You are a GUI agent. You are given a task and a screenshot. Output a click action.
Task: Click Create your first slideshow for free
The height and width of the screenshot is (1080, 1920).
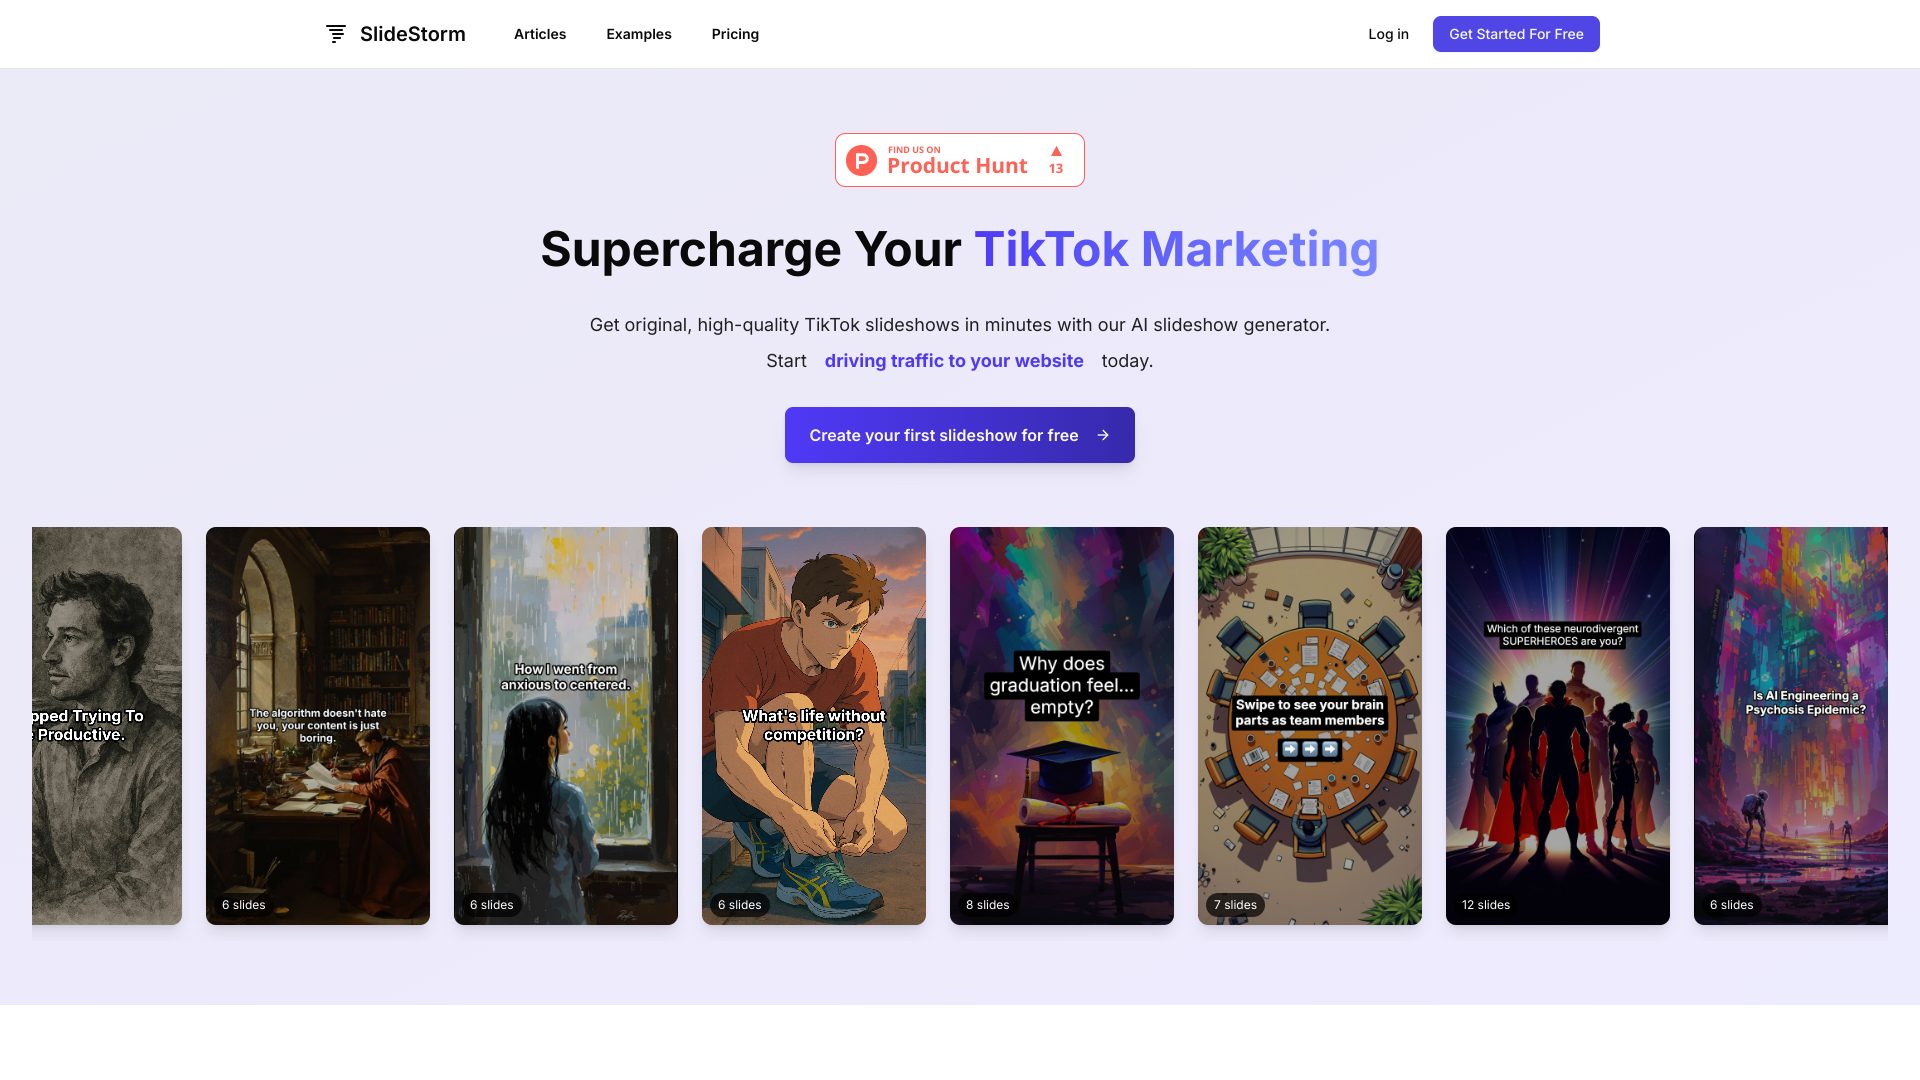click(x=960, y=435)
